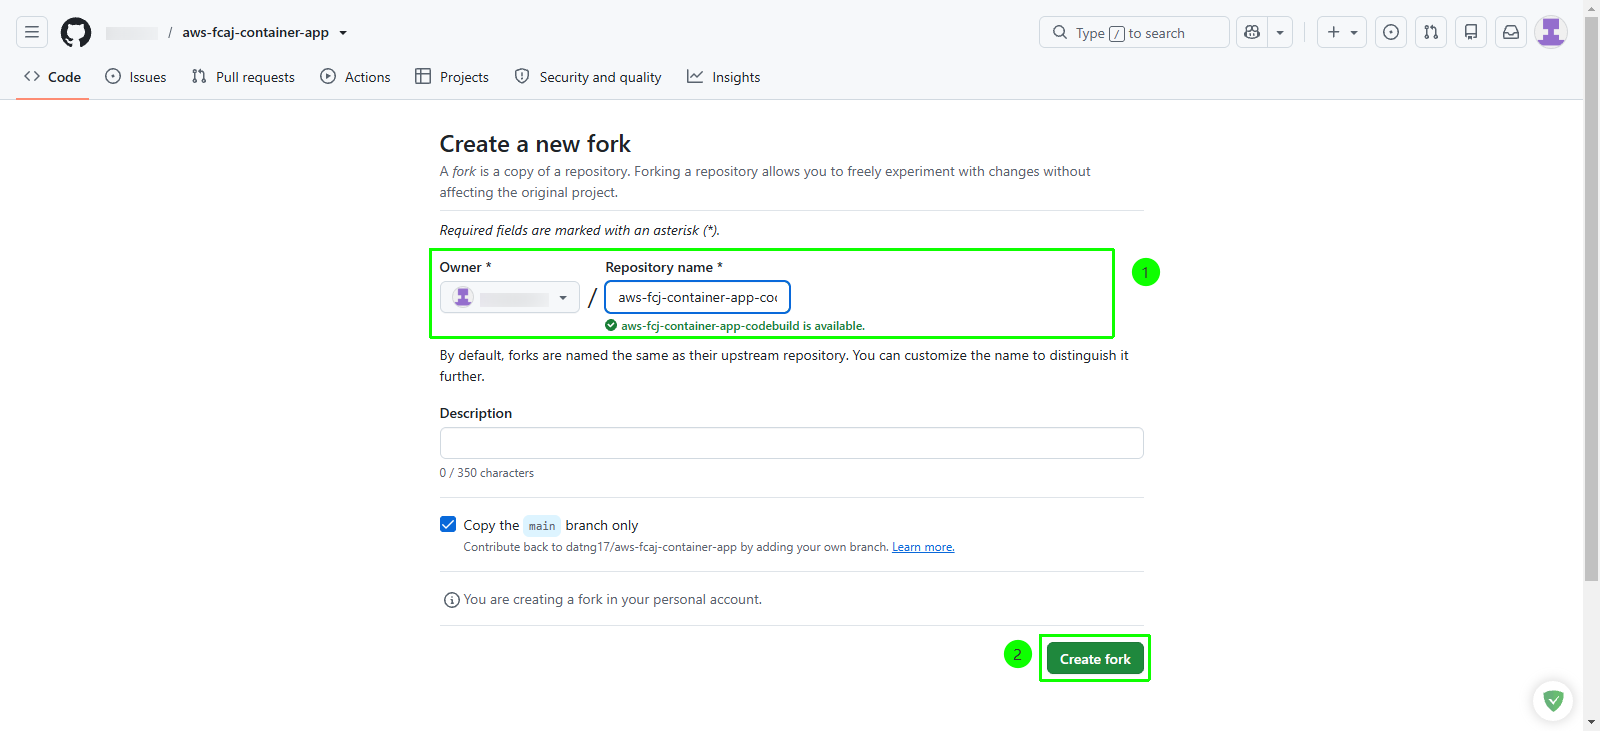Switch to the Actions tab

[355, 77]
